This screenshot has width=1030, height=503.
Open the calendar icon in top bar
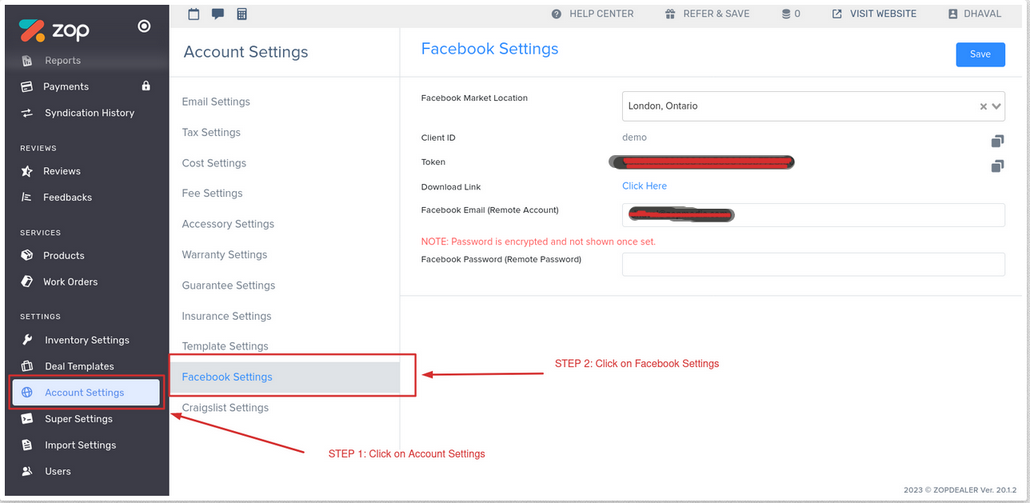pyautogui.click(x=194, y=14)
